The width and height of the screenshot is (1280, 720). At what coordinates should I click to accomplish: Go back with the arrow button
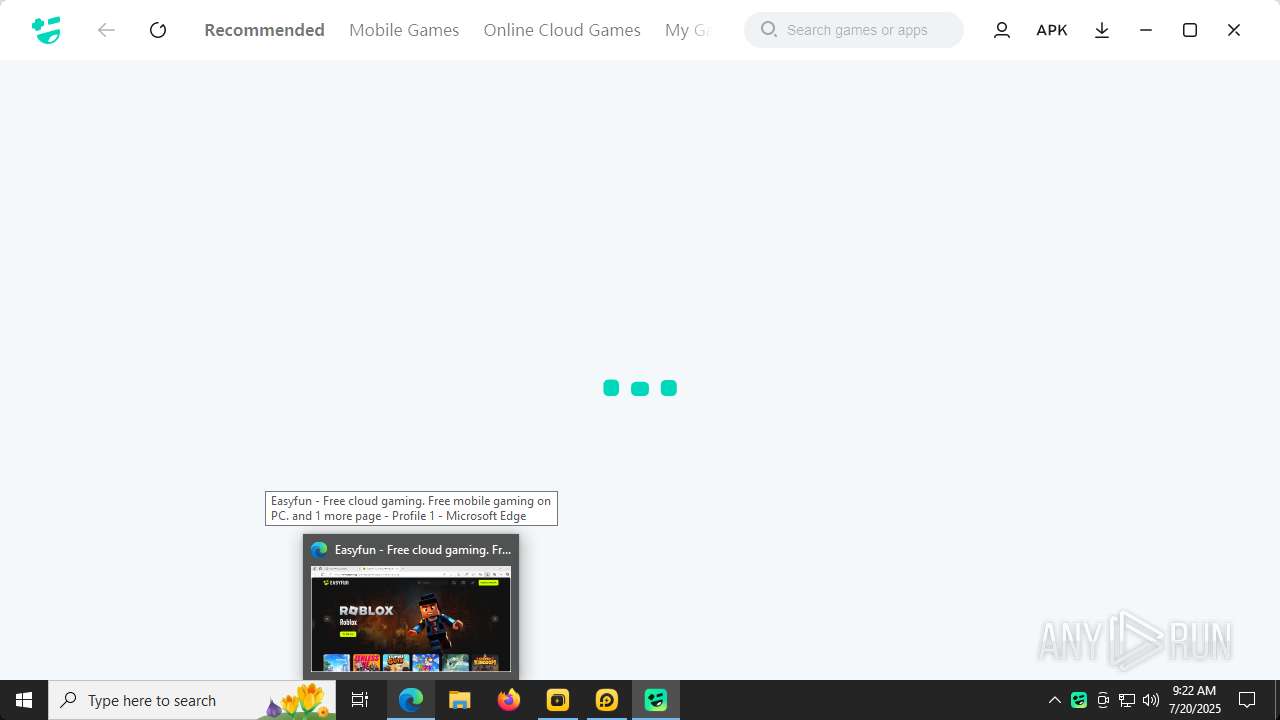(106, 30)
